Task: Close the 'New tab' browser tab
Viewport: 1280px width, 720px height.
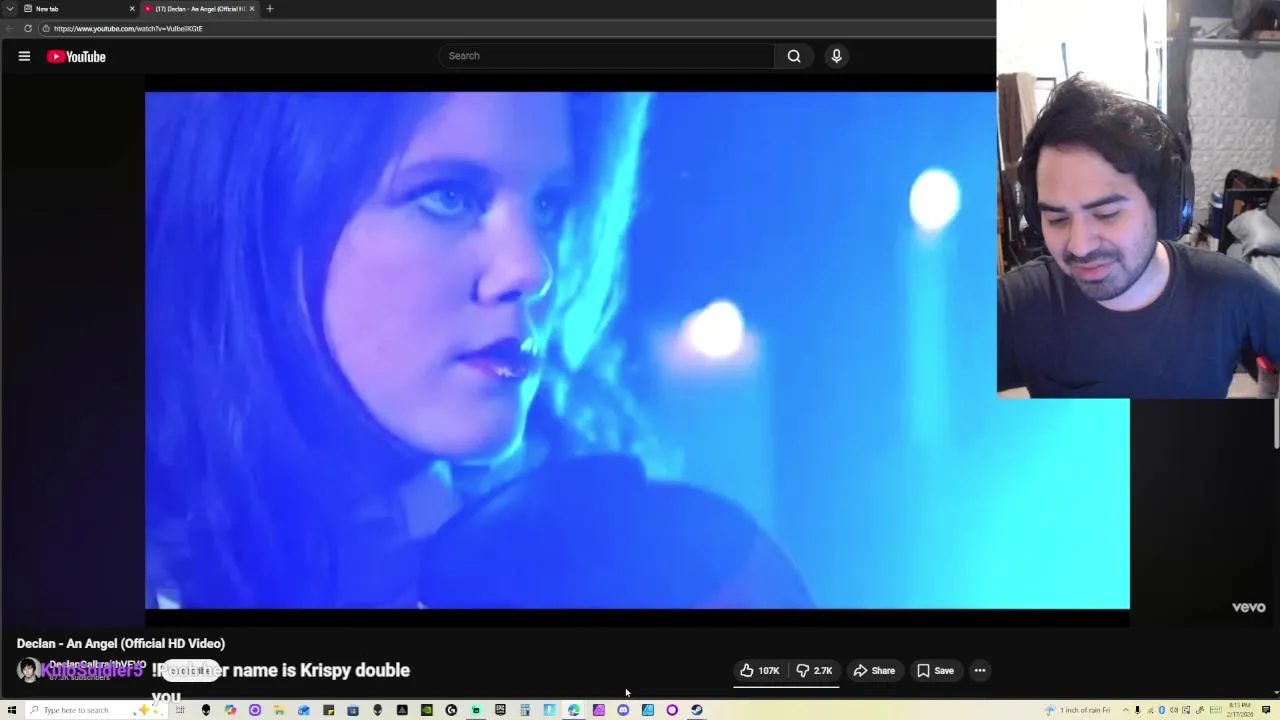Action: pyautogui.click(x=132, y=9)
